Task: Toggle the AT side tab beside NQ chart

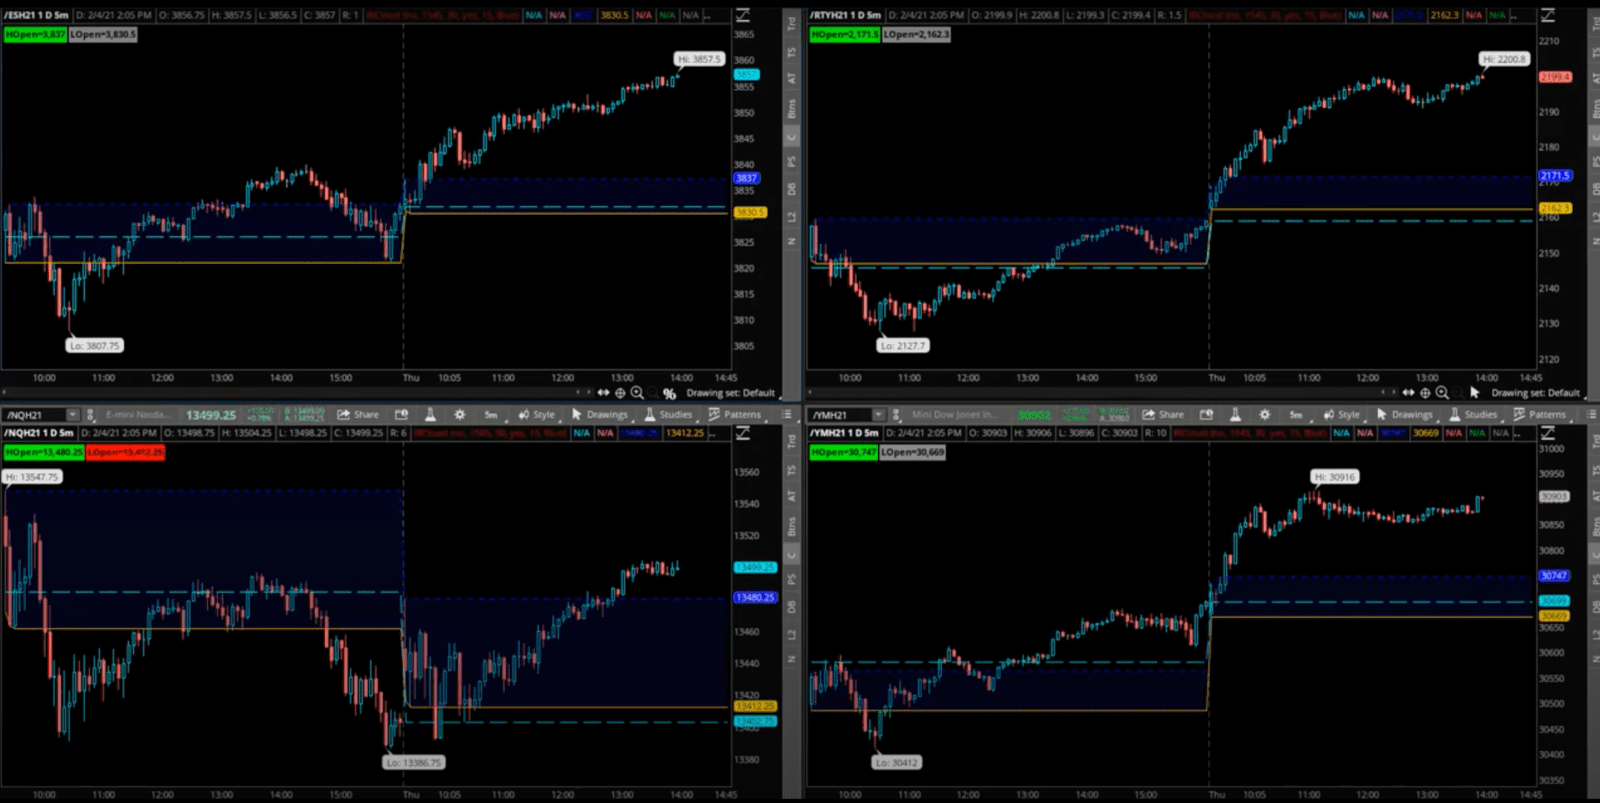Action: pyautogui.click(x=792, y=495)
